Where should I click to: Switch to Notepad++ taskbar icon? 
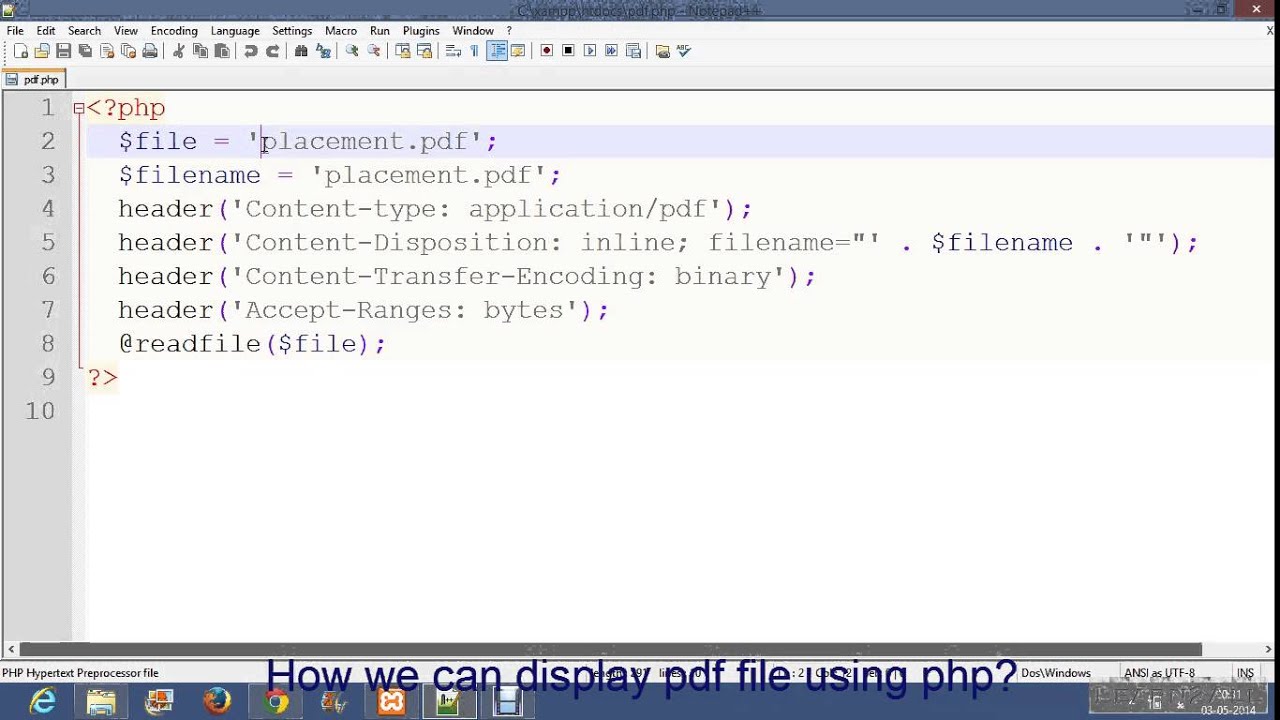[x=449, y=702]
